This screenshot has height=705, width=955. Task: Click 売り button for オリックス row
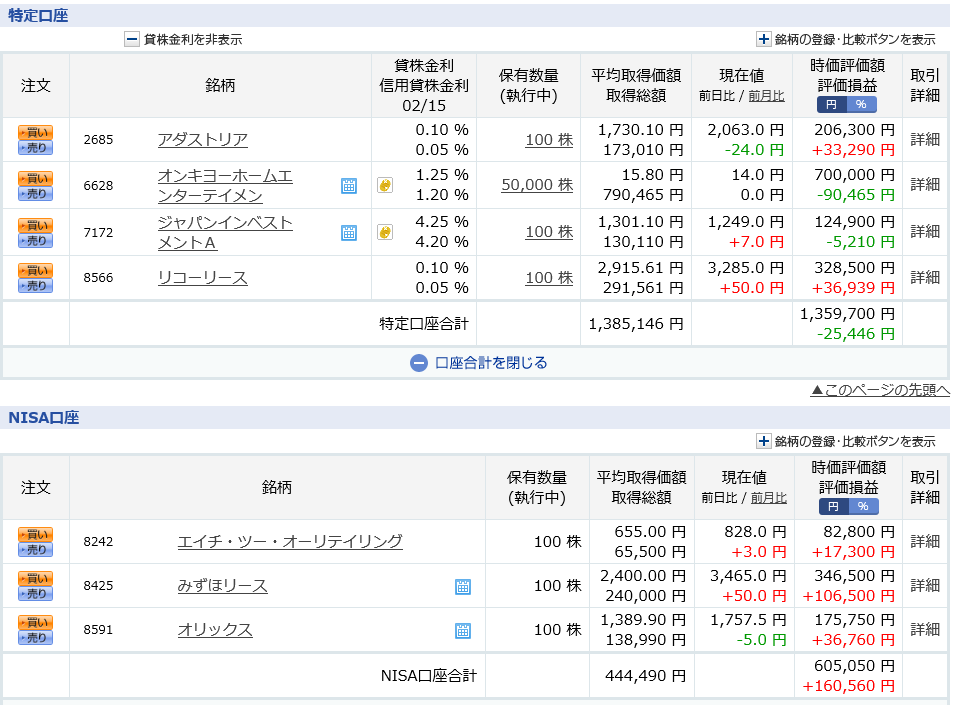[35, 637]
